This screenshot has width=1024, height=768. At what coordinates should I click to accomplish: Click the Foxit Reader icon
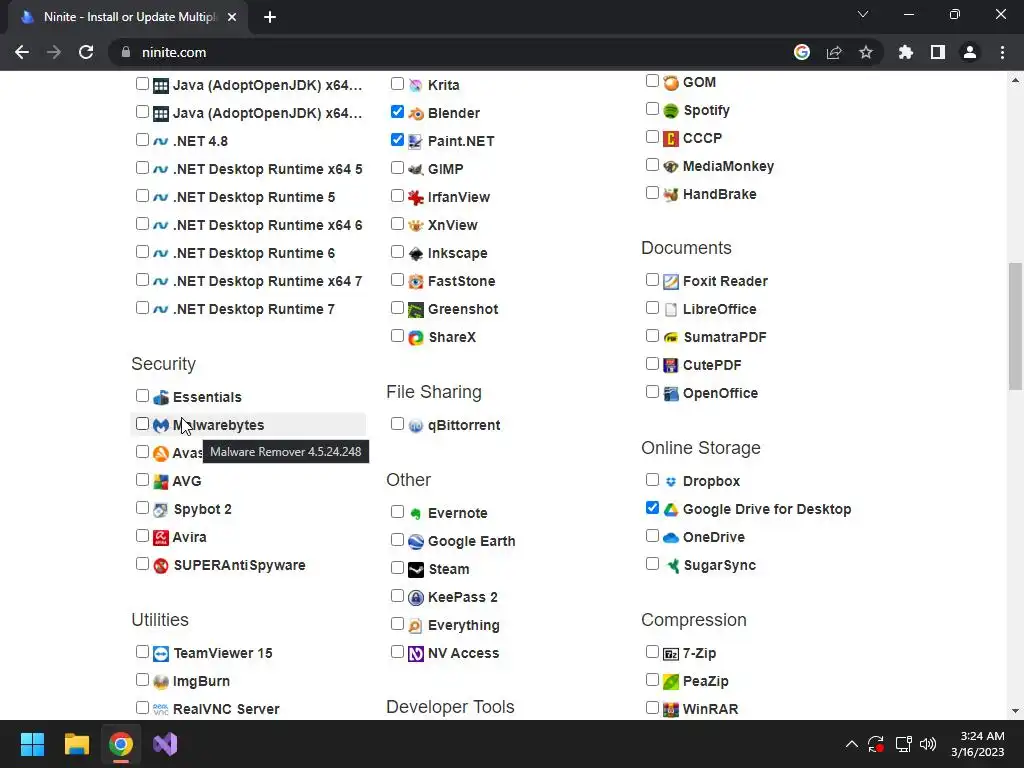tap(671, 282)
